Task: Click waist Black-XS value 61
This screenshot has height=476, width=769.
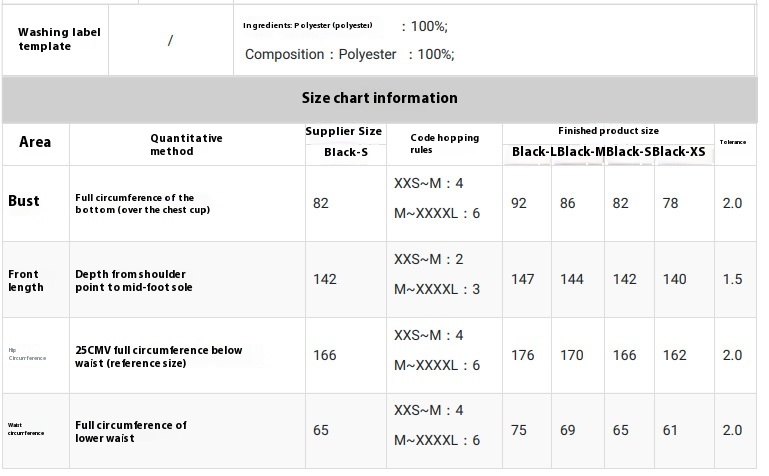Action: click(670, 430)
